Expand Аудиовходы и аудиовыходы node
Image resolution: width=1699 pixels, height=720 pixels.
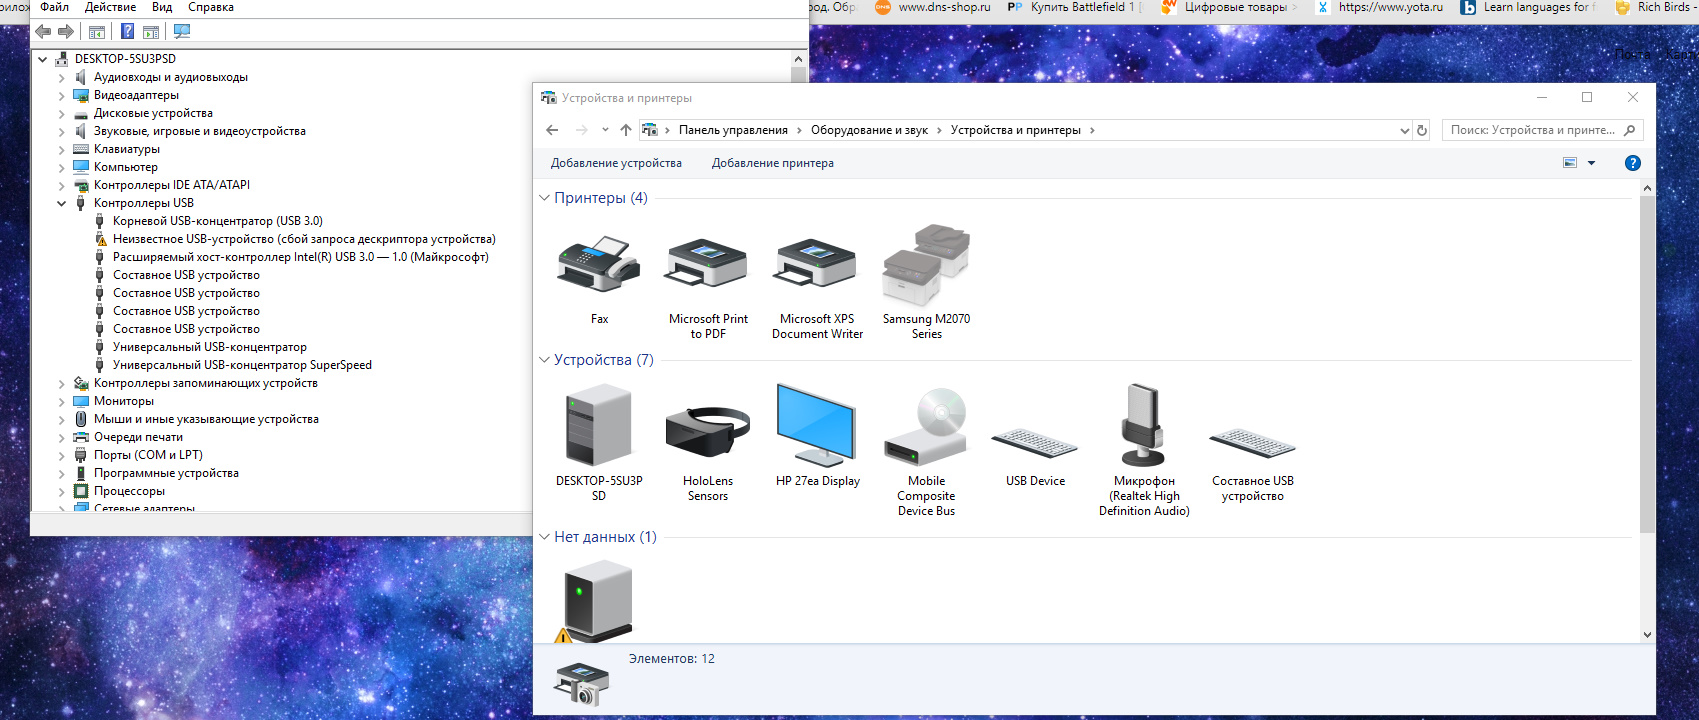point(61,77)
